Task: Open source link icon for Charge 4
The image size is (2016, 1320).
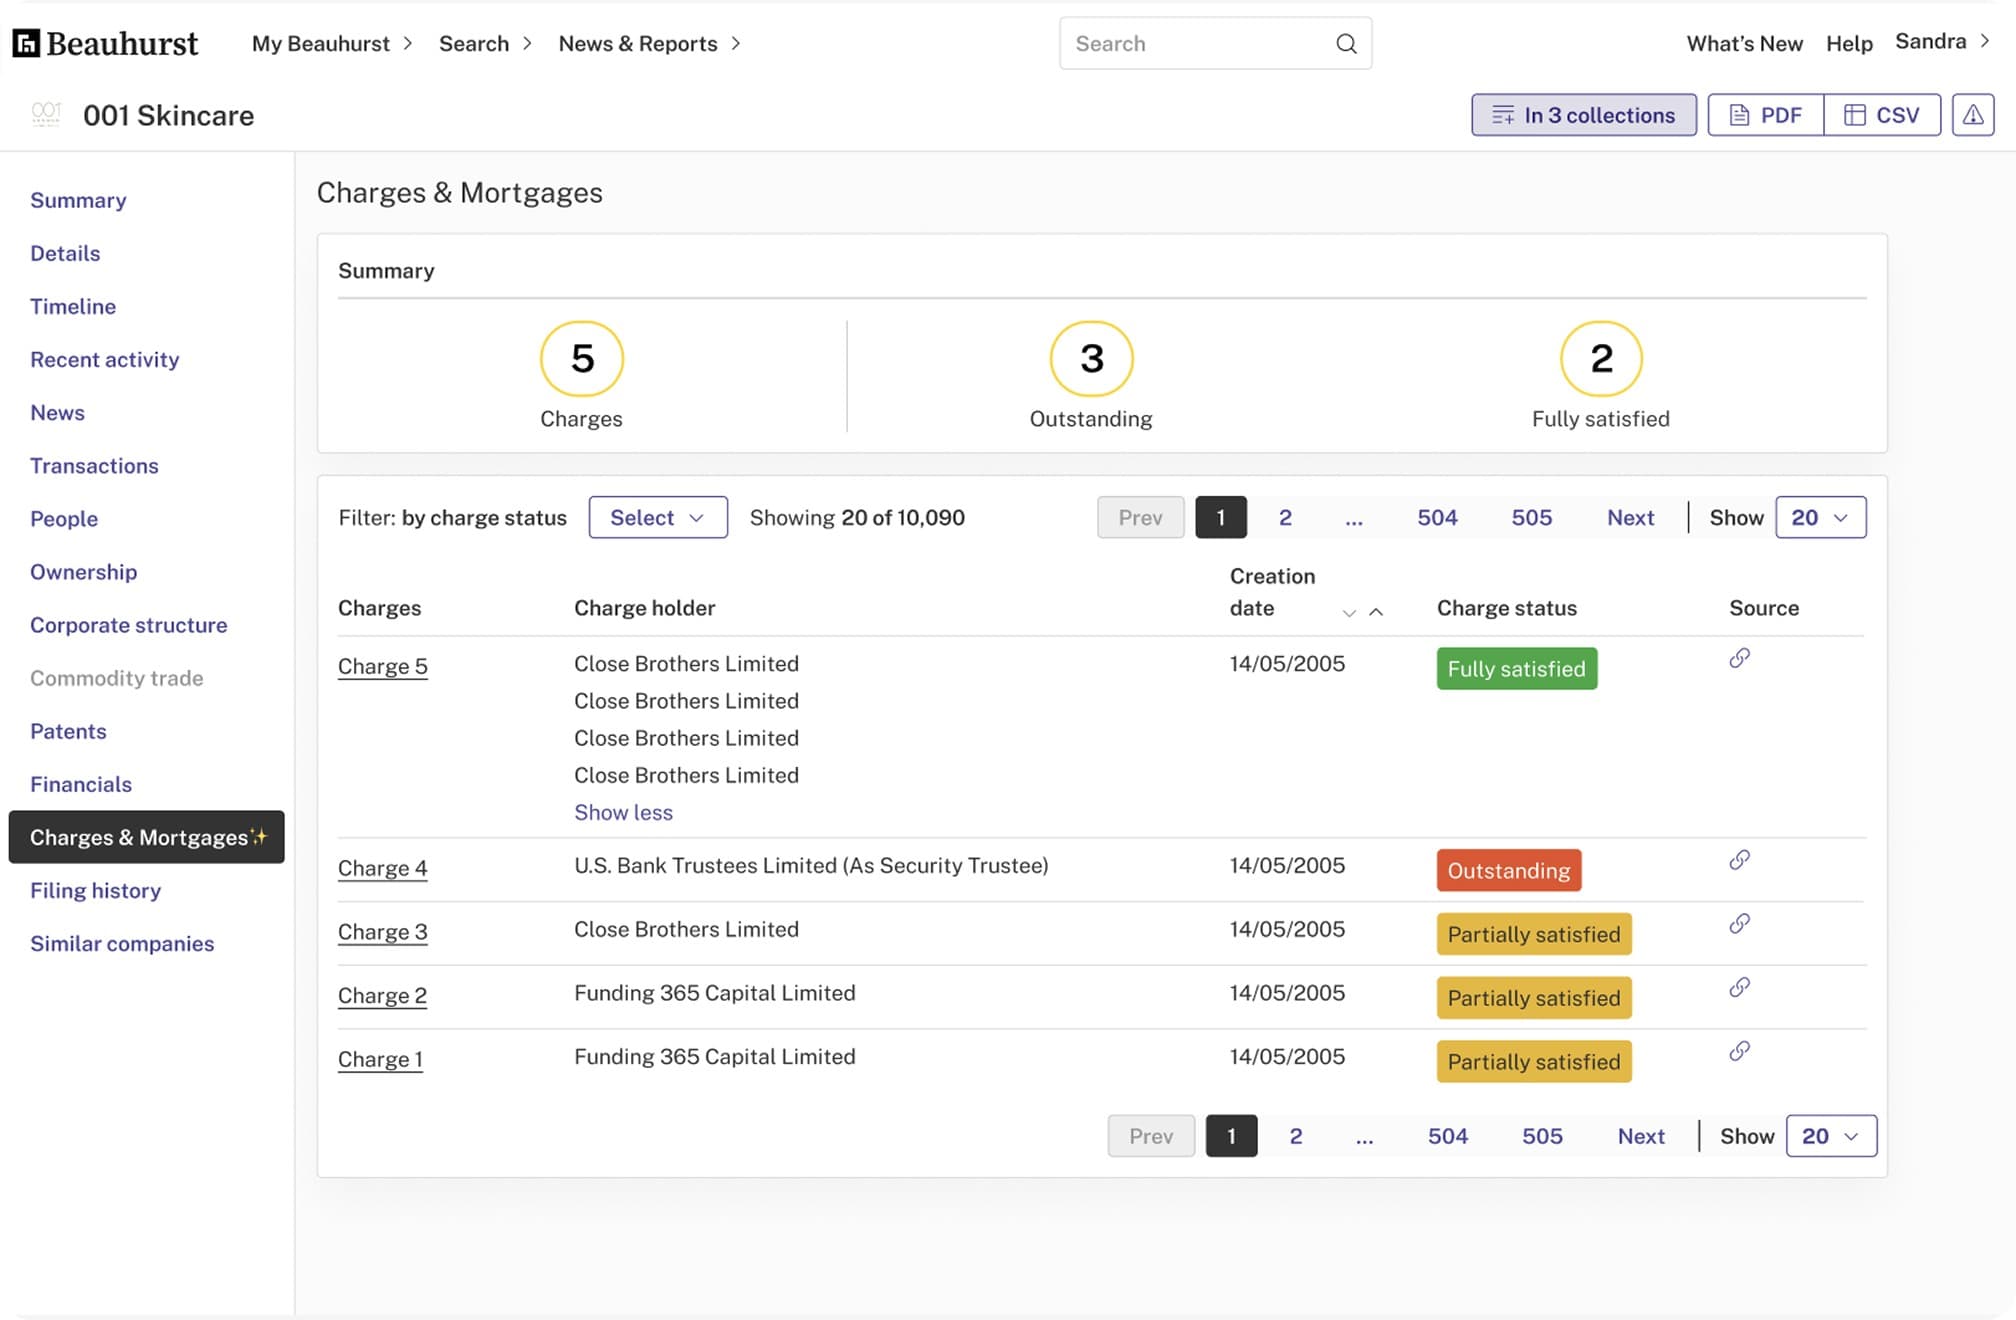Action: pyautogui.click(x=1739, y=860)
